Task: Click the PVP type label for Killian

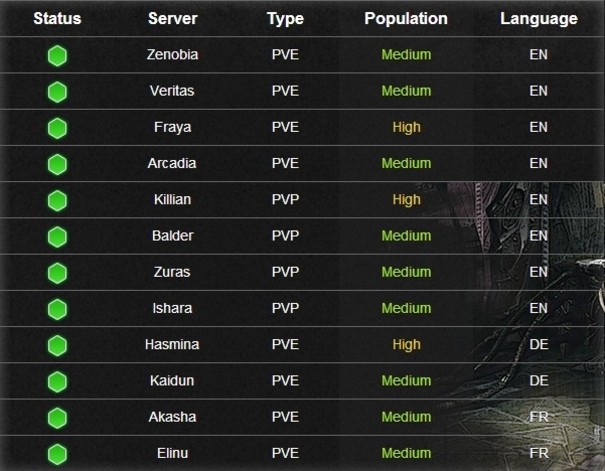Action: pos(285,199)
